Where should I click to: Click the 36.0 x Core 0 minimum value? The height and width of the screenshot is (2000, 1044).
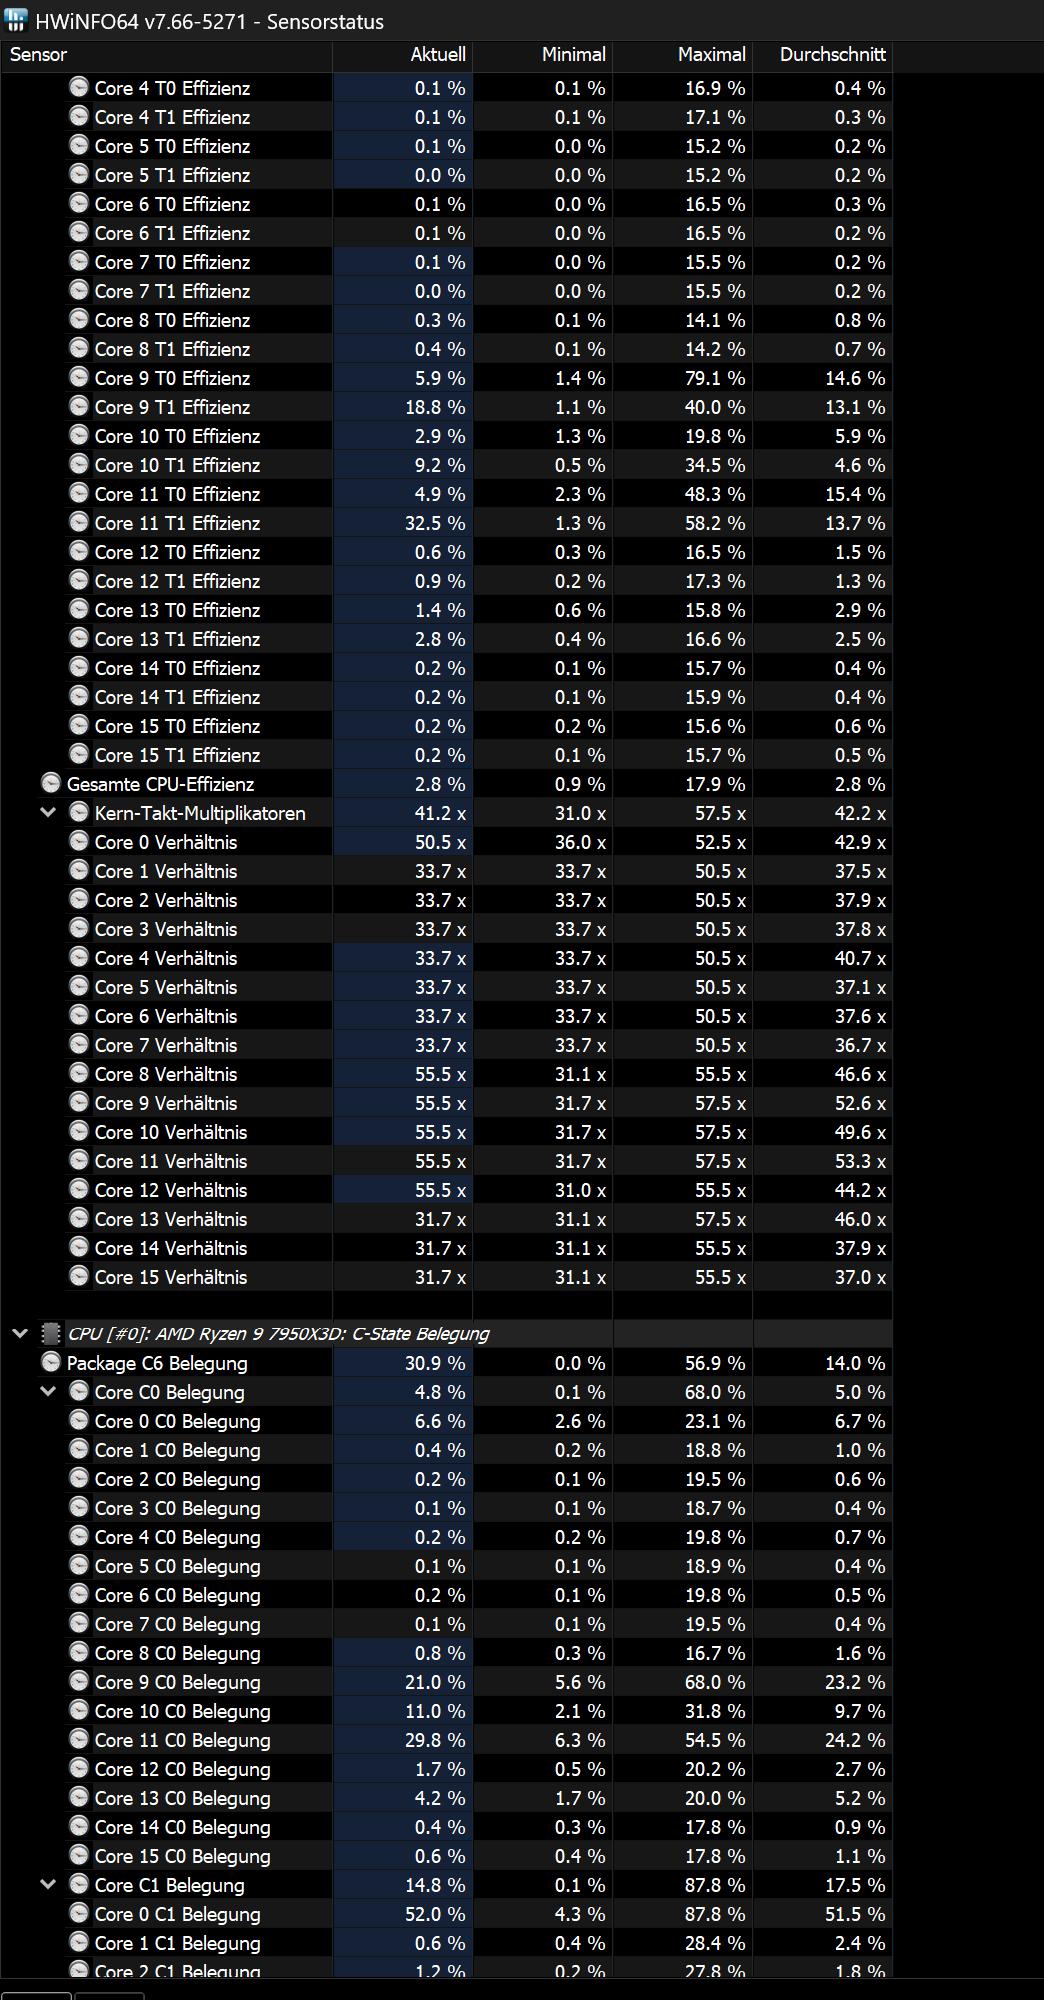tap(580, 843)
